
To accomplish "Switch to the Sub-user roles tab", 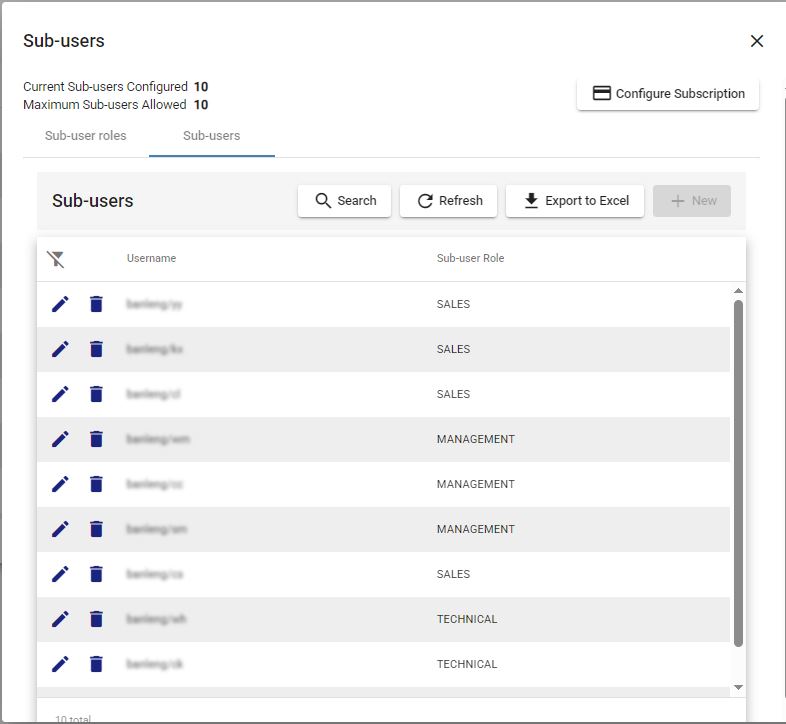I will 86,136.
